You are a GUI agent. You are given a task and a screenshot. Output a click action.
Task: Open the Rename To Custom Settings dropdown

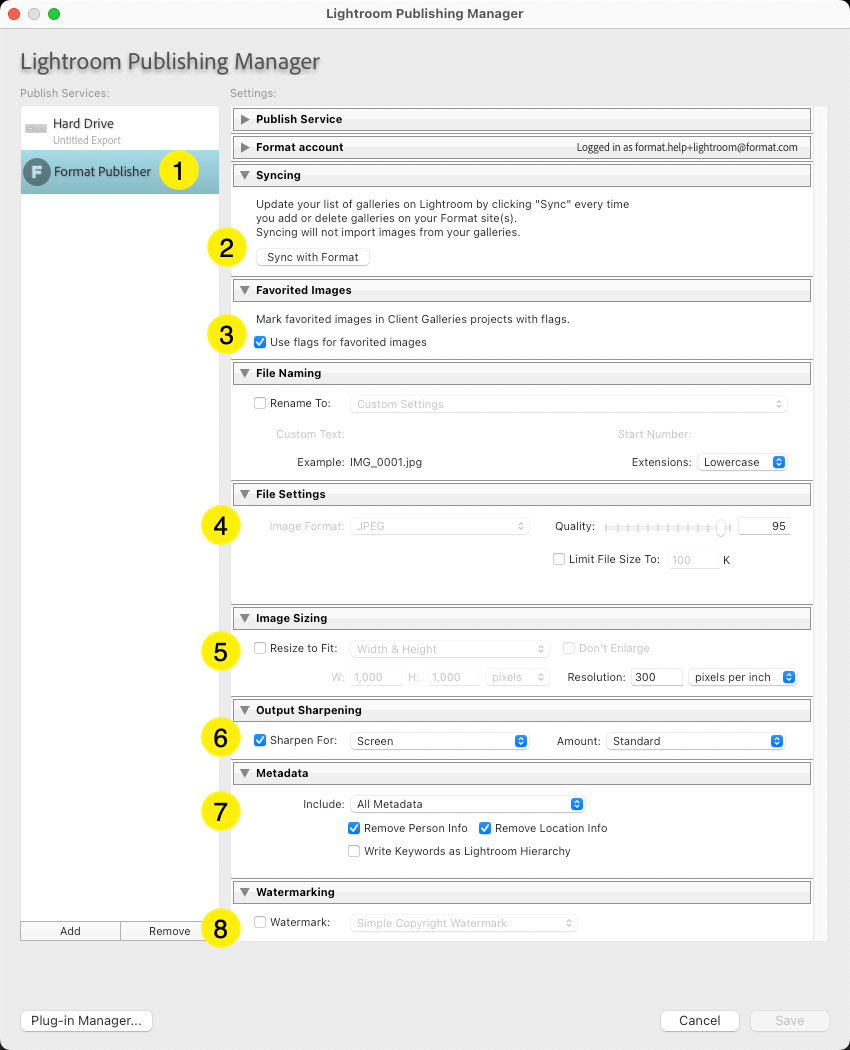(569, 404)
